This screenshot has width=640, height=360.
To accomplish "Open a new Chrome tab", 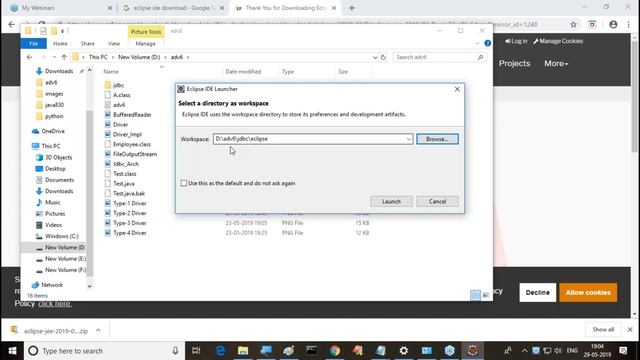I will coord(352,8).
